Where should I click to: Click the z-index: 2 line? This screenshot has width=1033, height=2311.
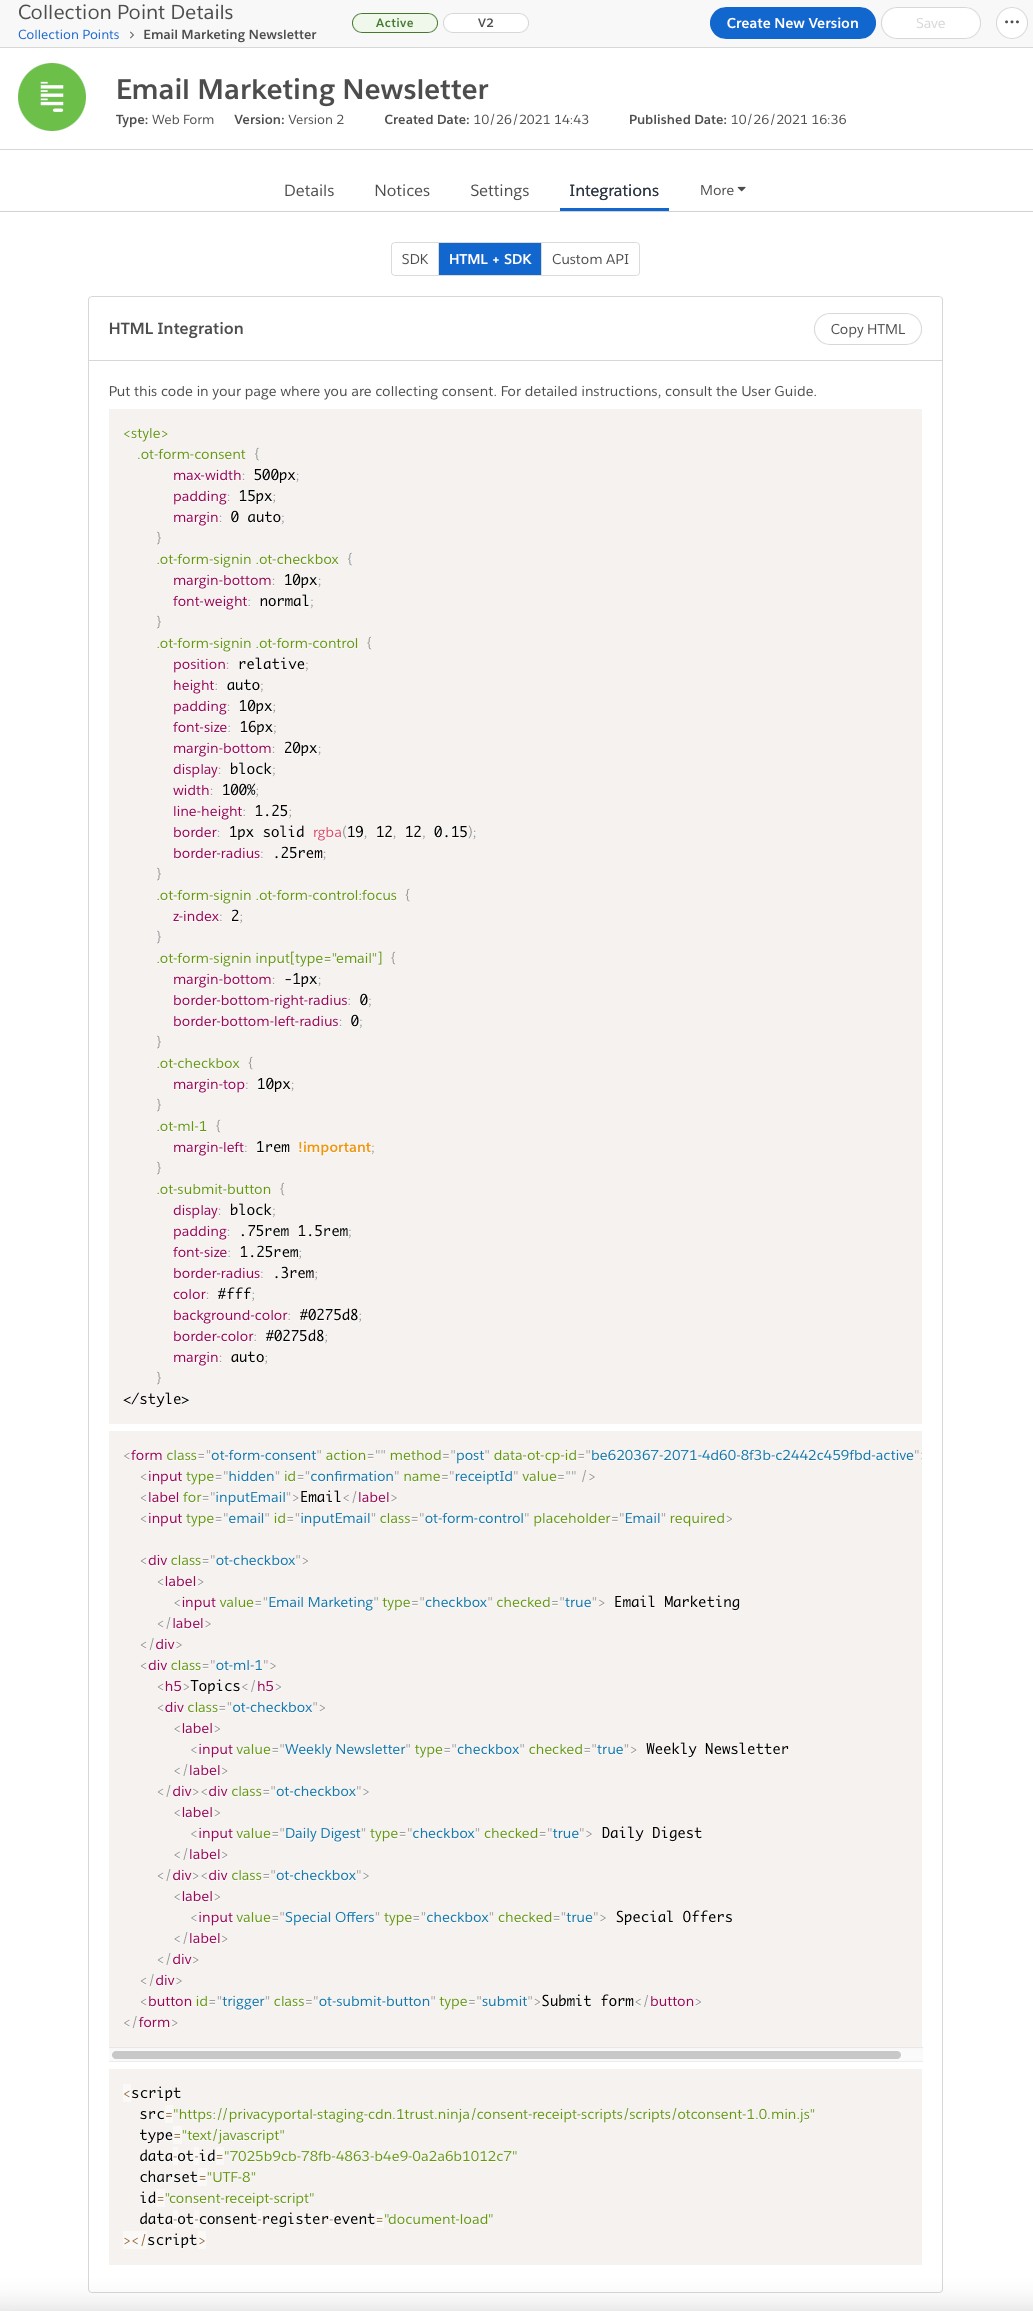point(208,916)
